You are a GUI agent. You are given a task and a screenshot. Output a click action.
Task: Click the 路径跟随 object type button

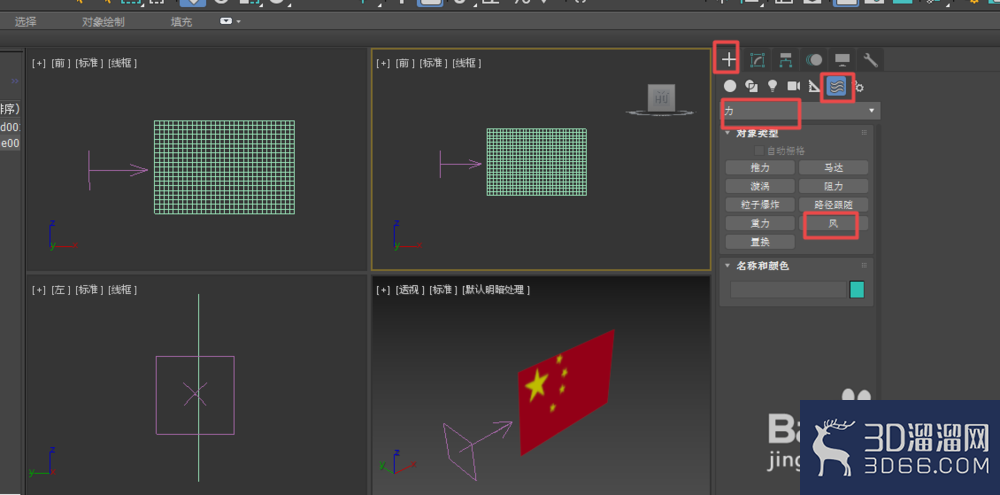coord(834,205)
